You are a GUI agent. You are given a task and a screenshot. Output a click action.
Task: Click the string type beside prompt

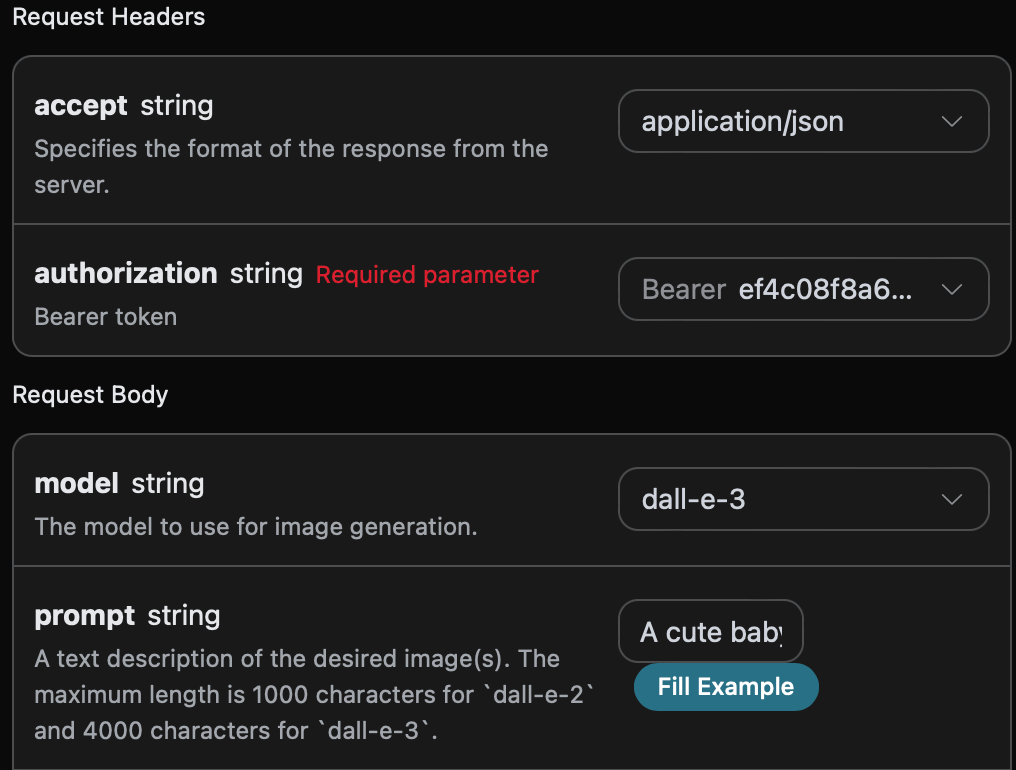click(184, 616)
